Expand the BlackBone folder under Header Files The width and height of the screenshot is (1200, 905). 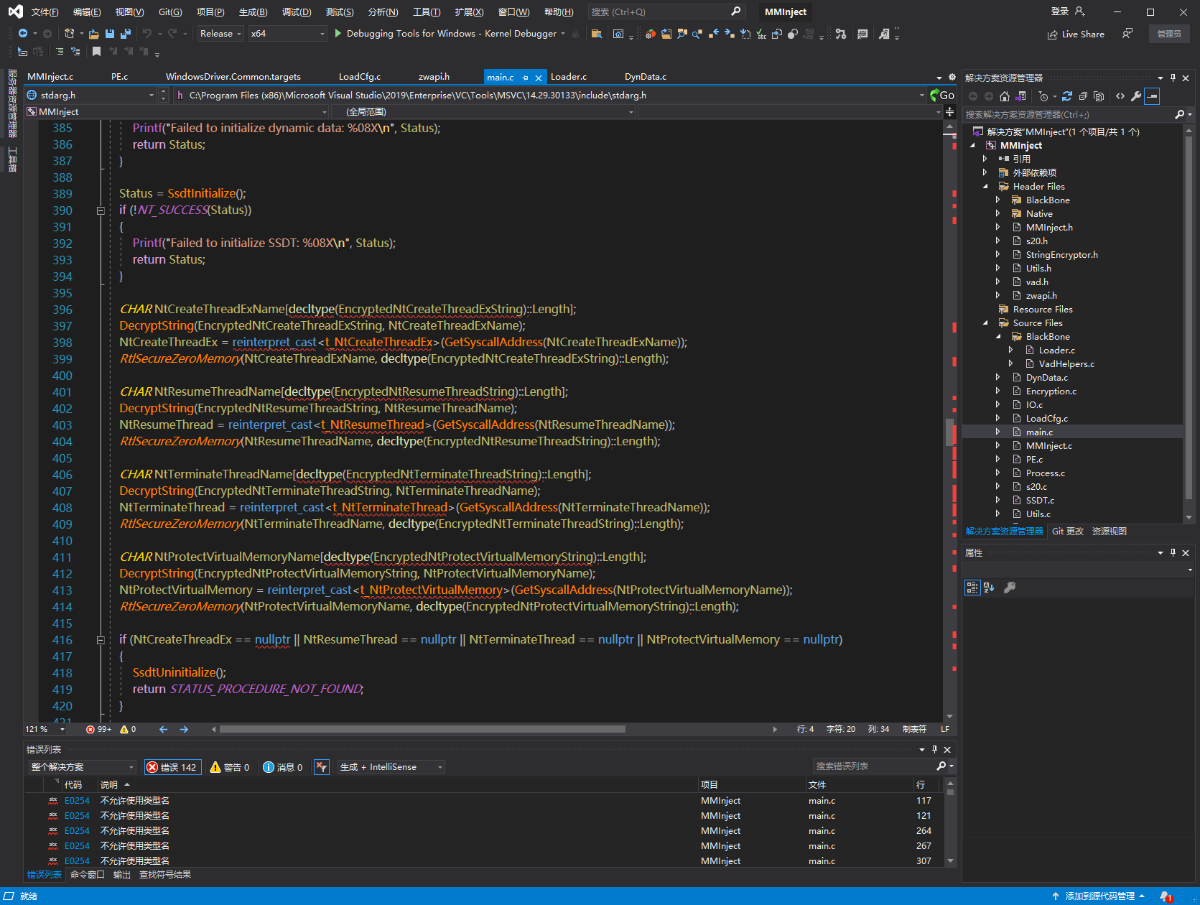(998, 200)
